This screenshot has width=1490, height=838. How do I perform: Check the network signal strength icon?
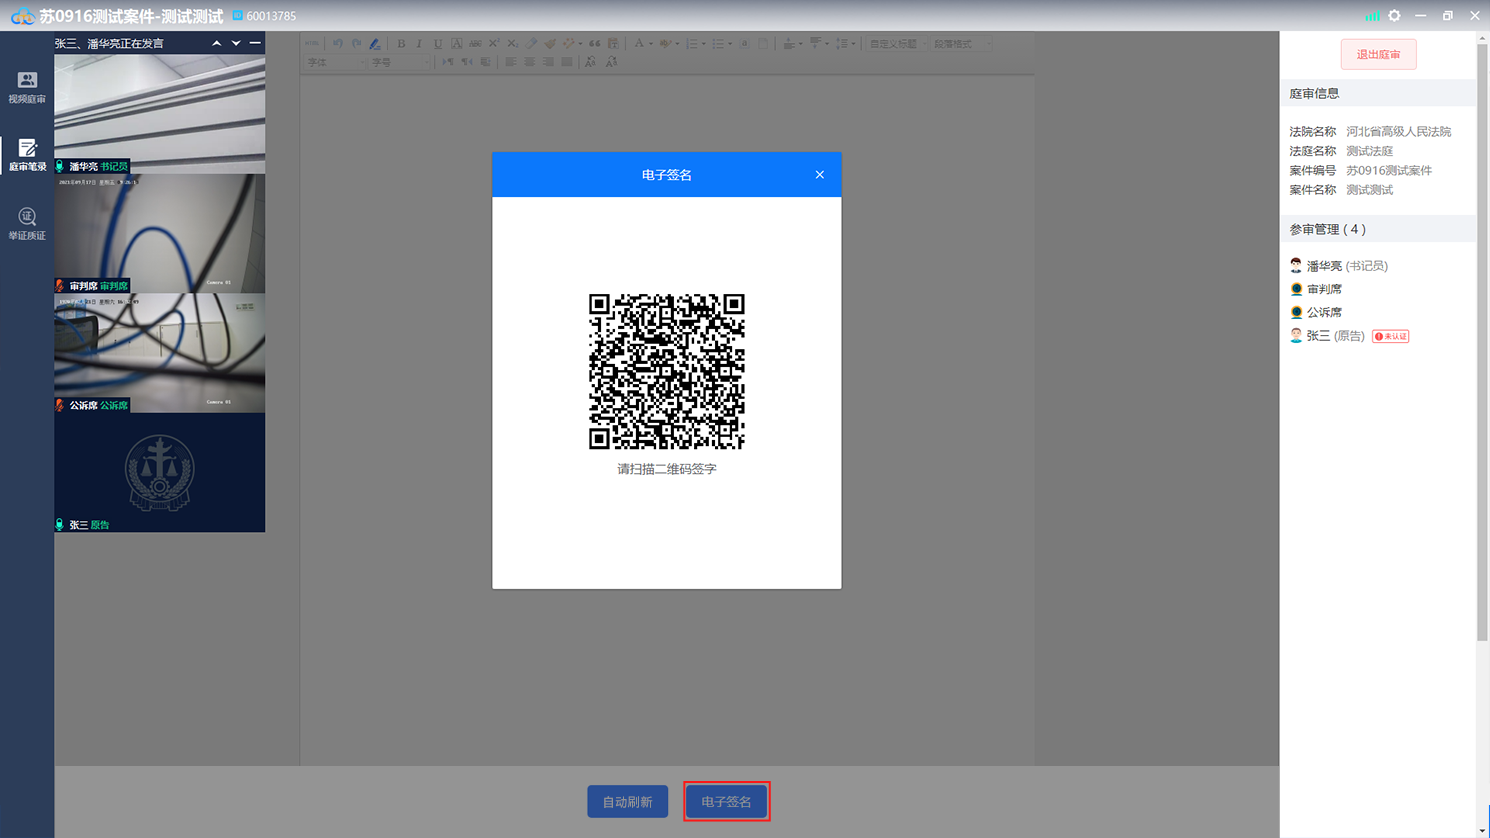pos(1372,16)
